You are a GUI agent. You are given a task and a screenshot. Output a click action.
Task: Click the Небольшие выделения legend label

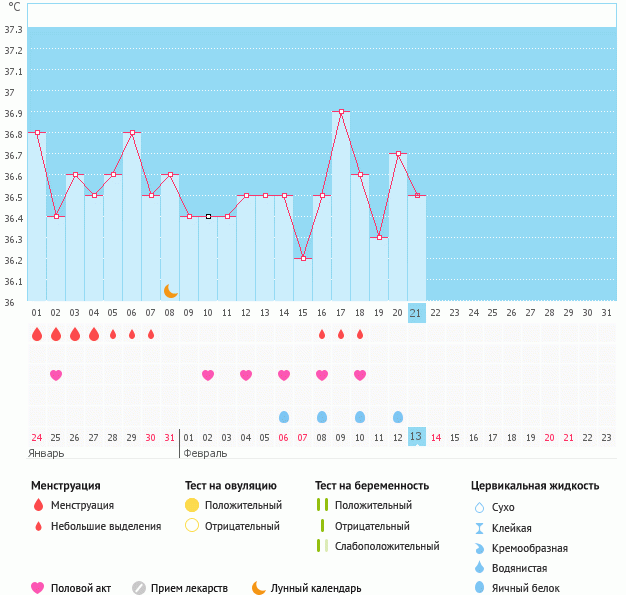pyautogui.click(x=105, y=526)
